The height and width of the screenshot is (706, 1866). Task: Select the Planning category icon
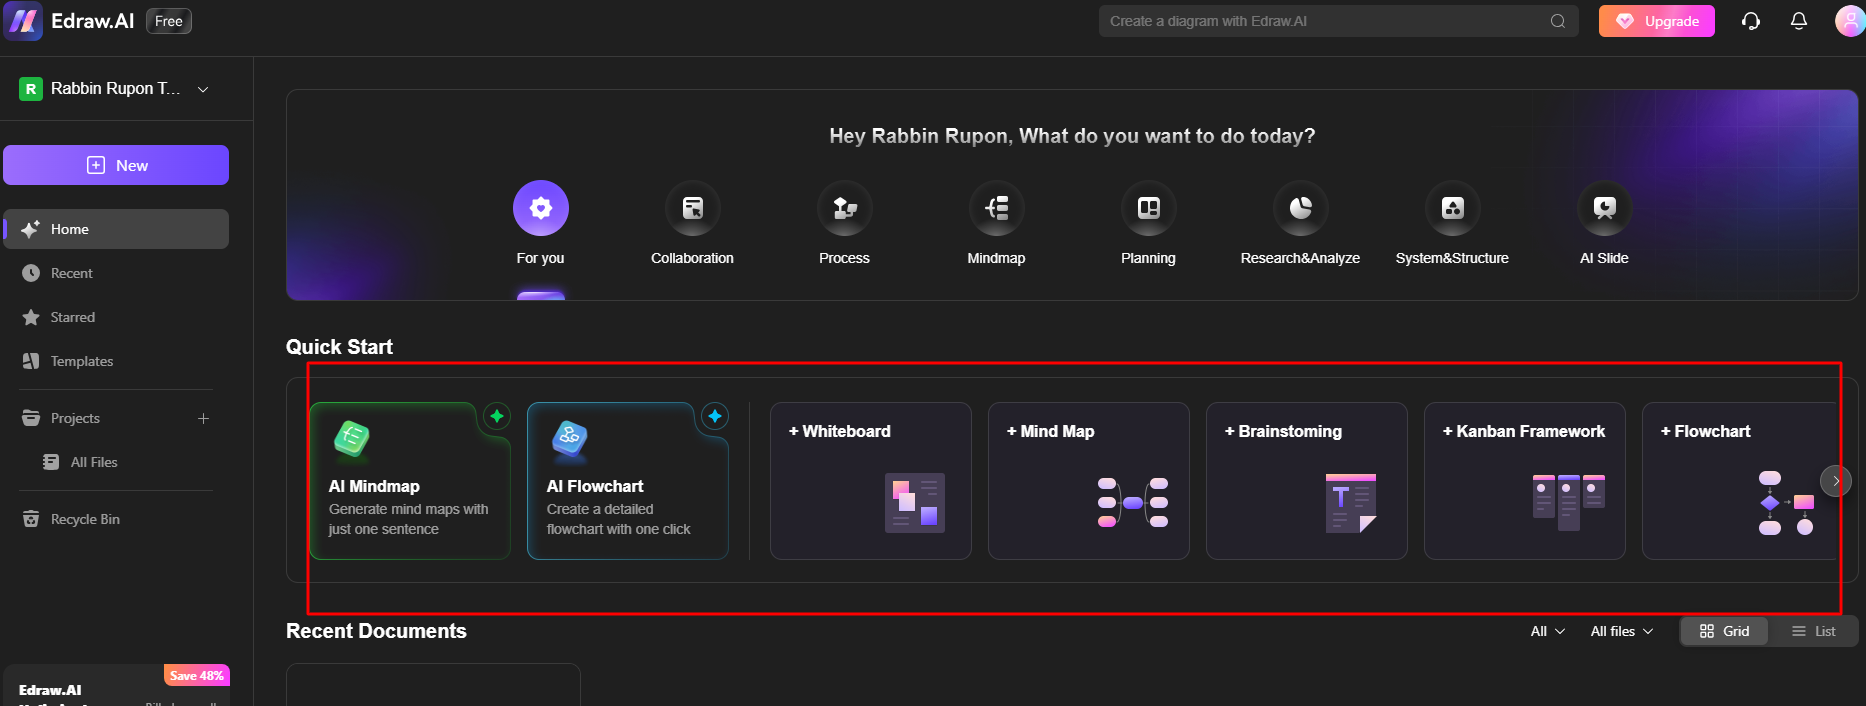coord(1149,208)
